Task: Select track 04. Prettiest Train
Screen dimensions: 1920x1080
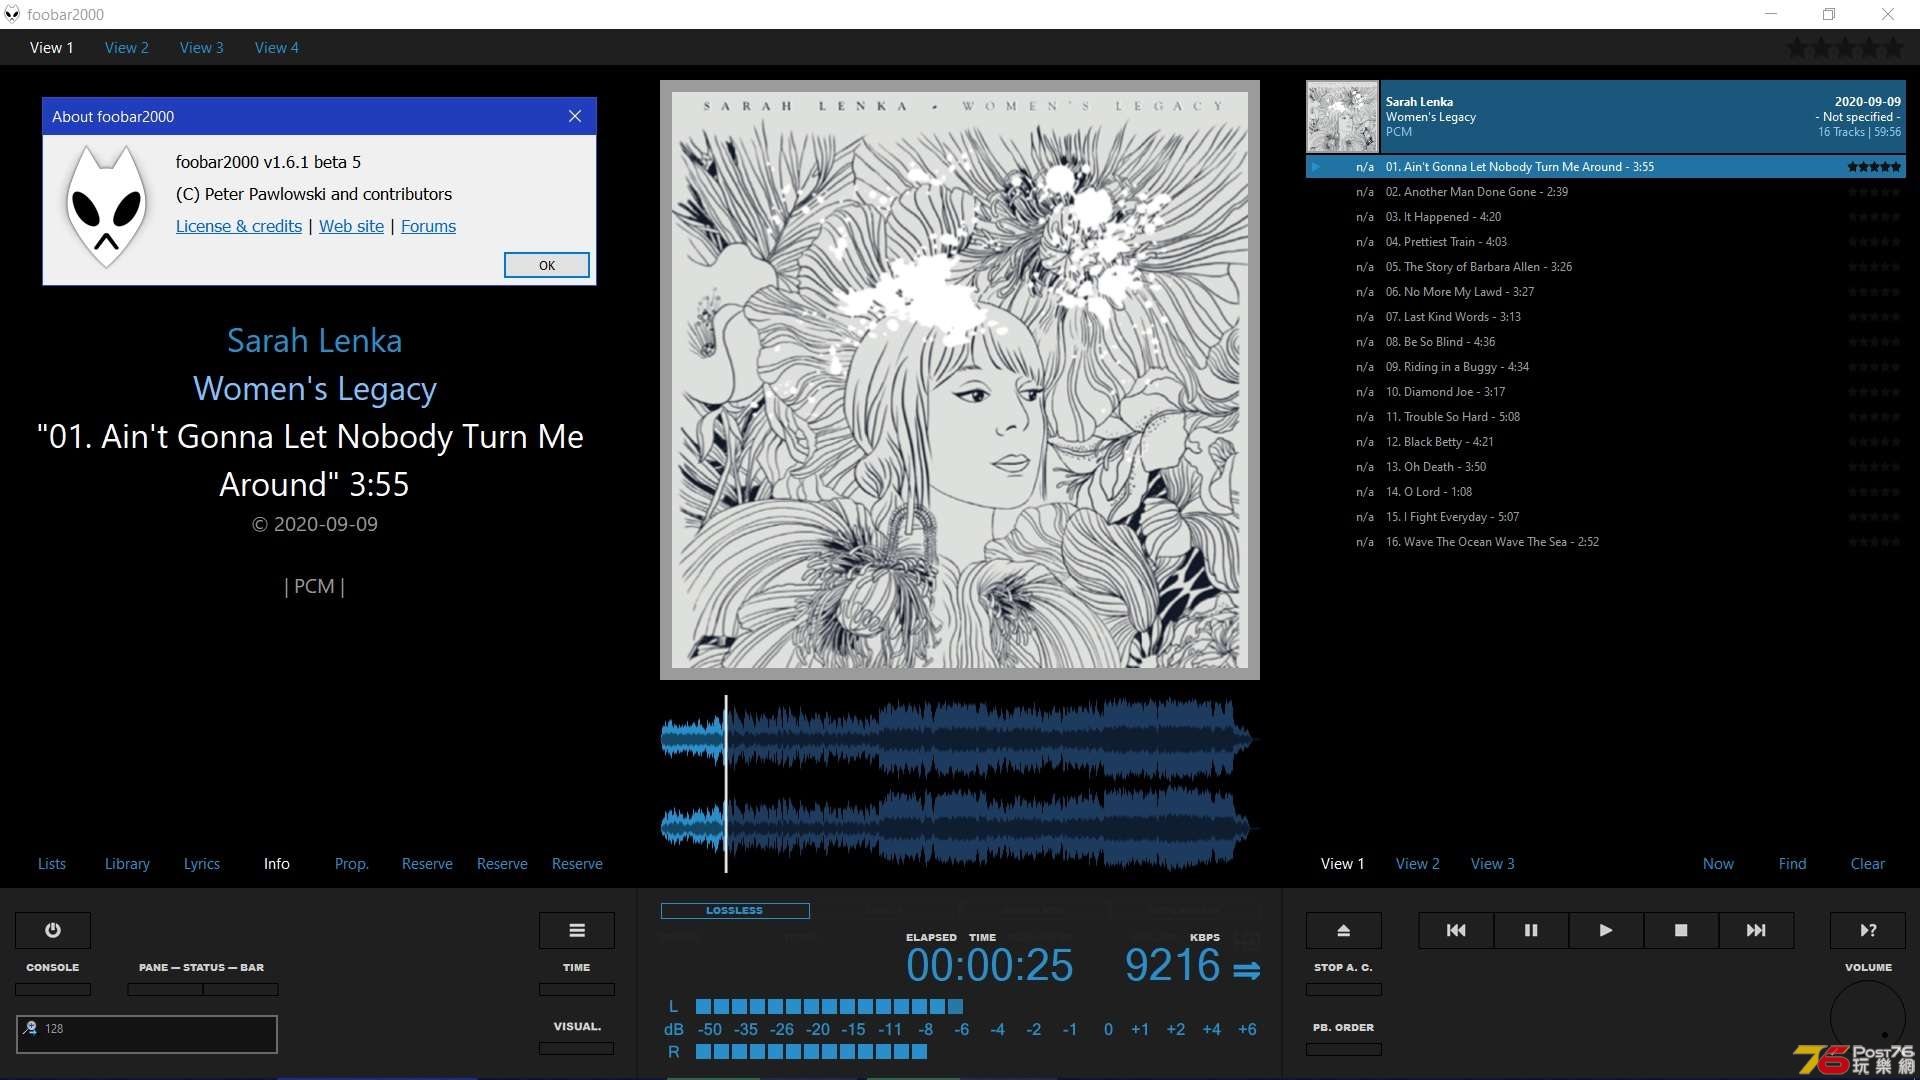Action: click(1605, 242)
